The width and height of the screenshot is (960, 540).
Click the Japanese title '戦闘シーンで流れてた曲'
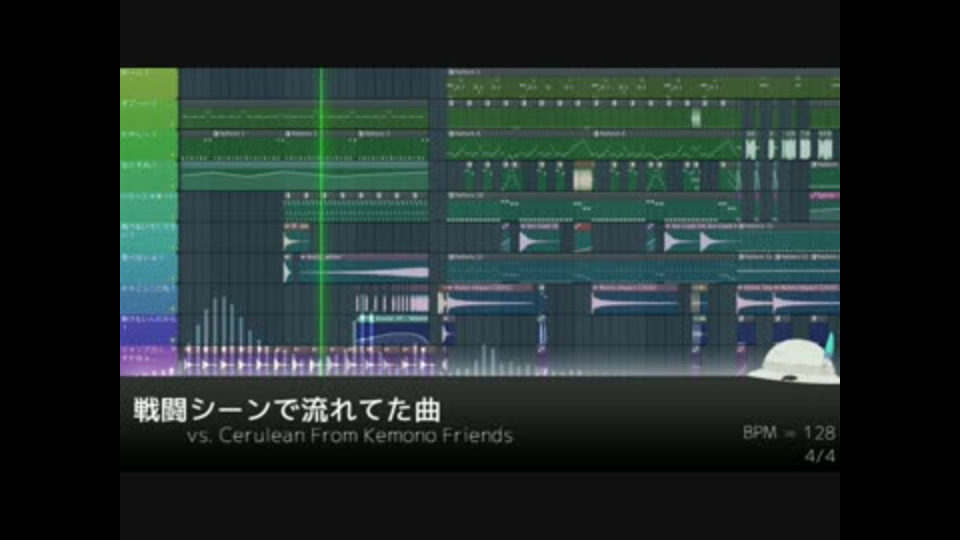pos(287,410)
